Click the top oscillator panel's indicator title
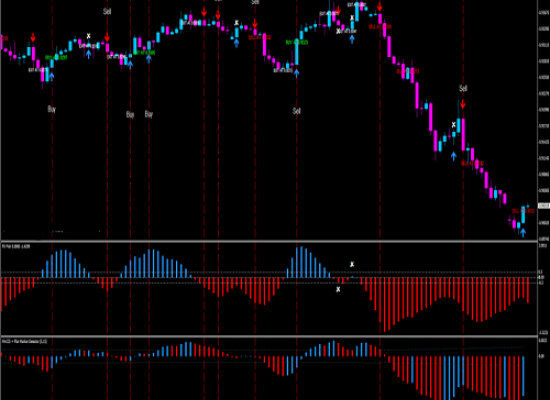Viewport: 550px width, 400px height. [16, 247]
